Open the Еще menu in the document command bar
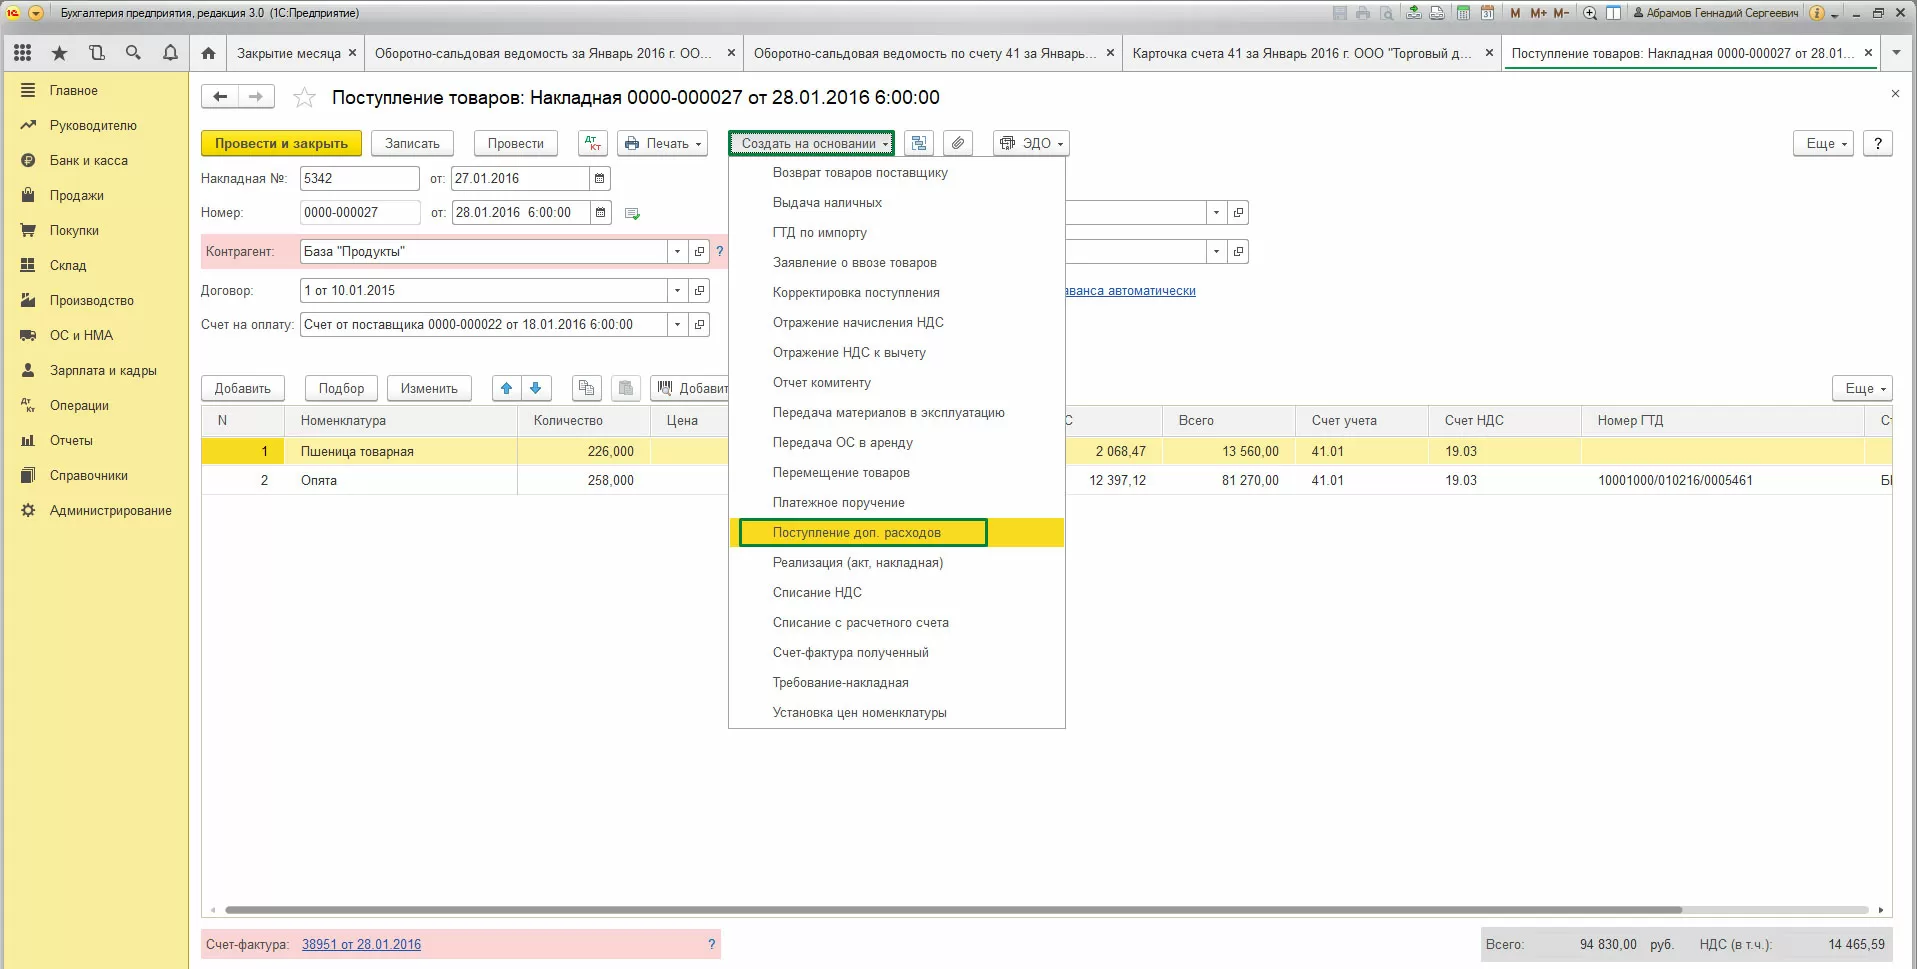The image size is (1917, 969). (x=1824, y=143)
